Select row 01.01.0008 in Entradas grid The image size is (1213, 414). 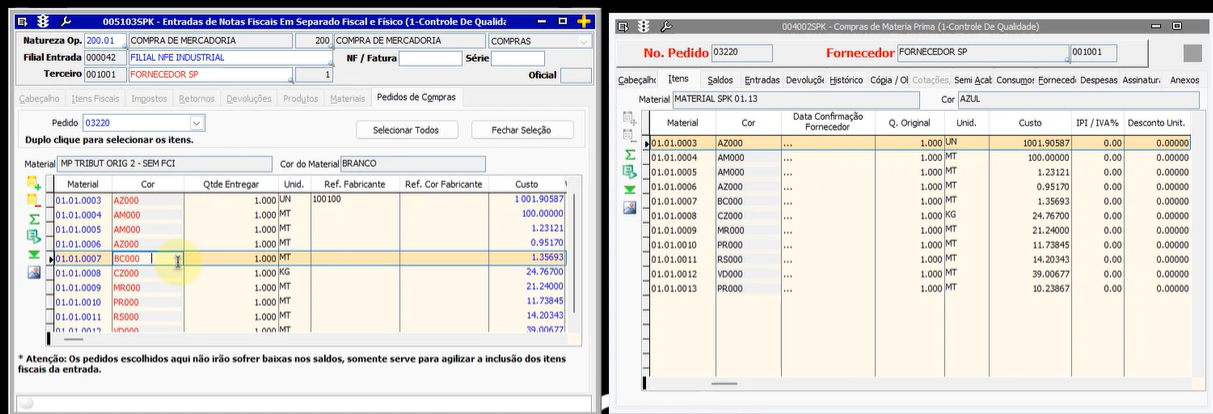(307, 272)
